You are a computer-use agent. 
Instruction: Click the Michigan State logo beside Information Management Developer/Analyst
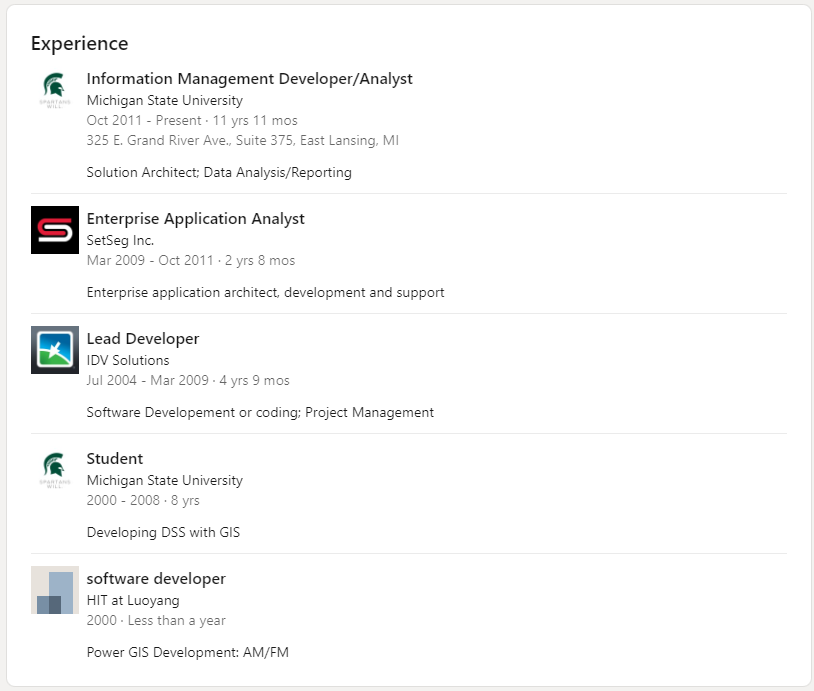click(x=55, y=90)
